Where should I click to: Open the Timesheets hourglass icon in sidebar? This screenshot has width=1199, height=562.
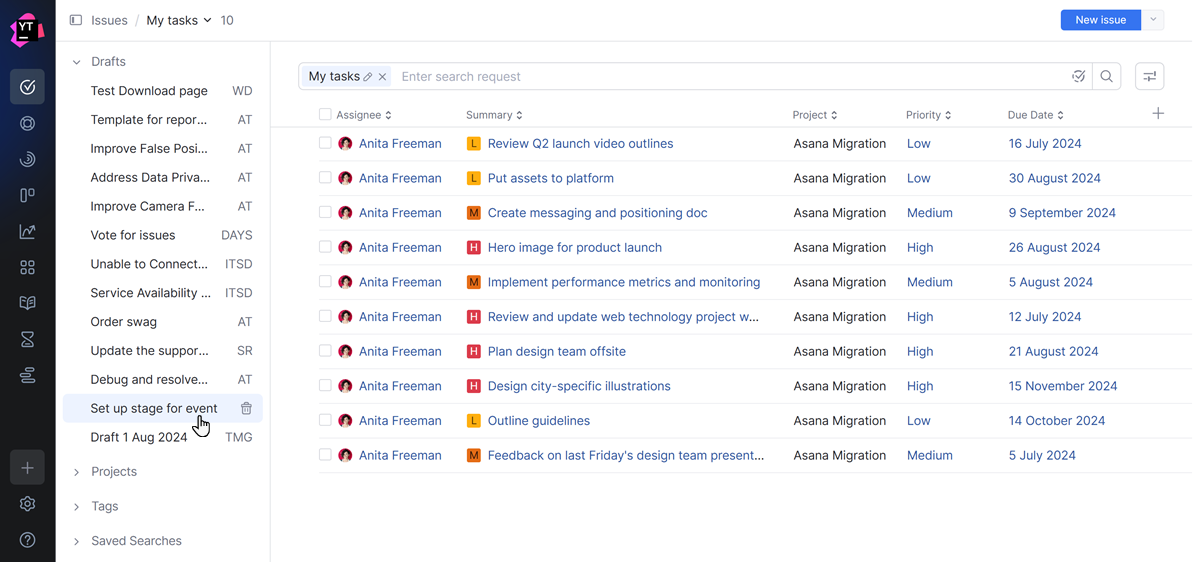pos(27,340)
